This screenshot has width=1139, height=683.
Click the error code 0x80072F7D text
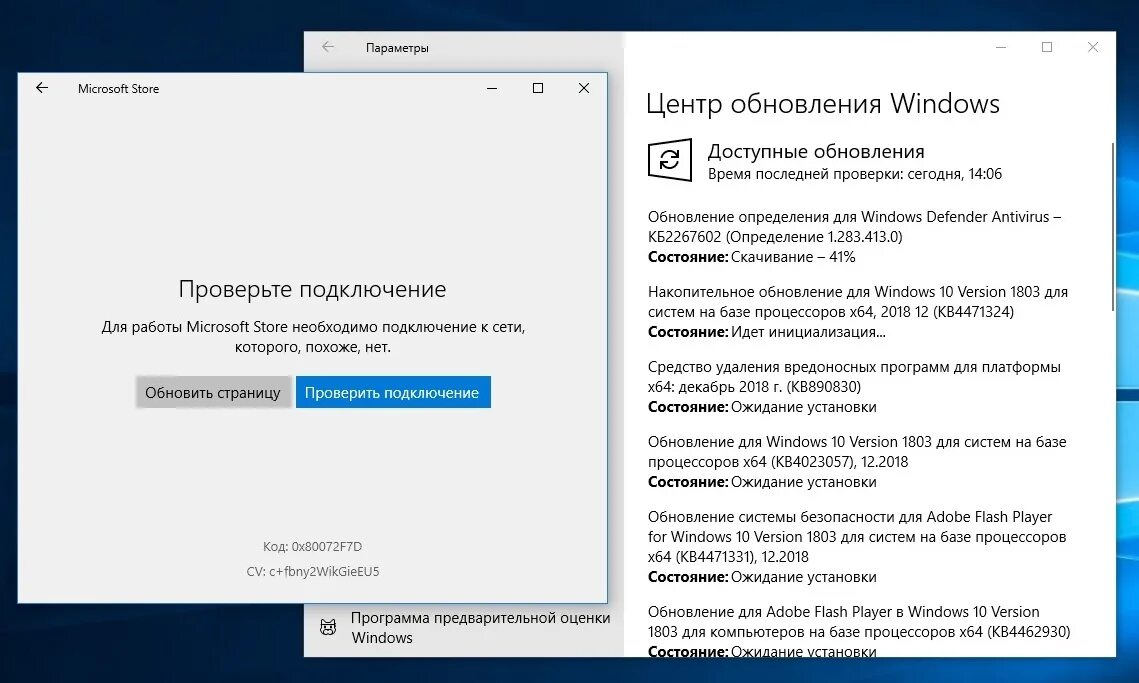point(312,546)
